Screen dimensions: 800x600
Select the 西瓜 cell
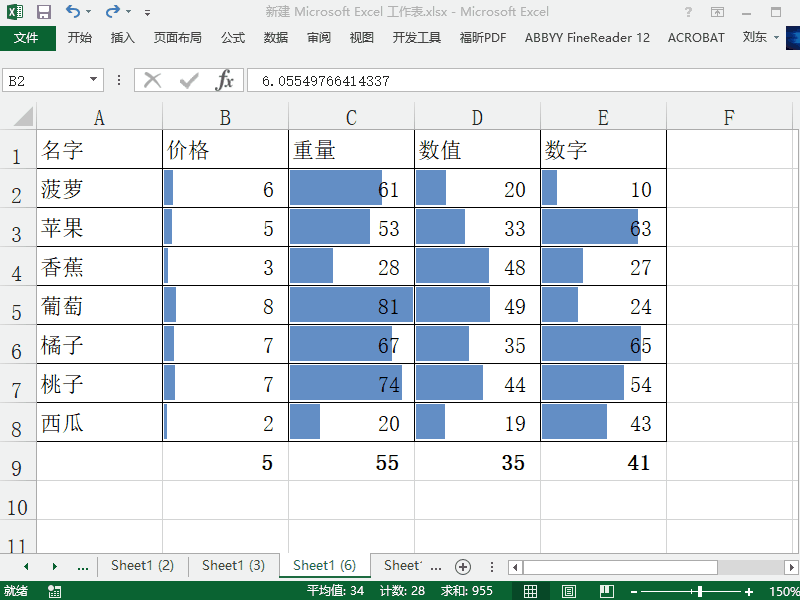click(99, 422)
